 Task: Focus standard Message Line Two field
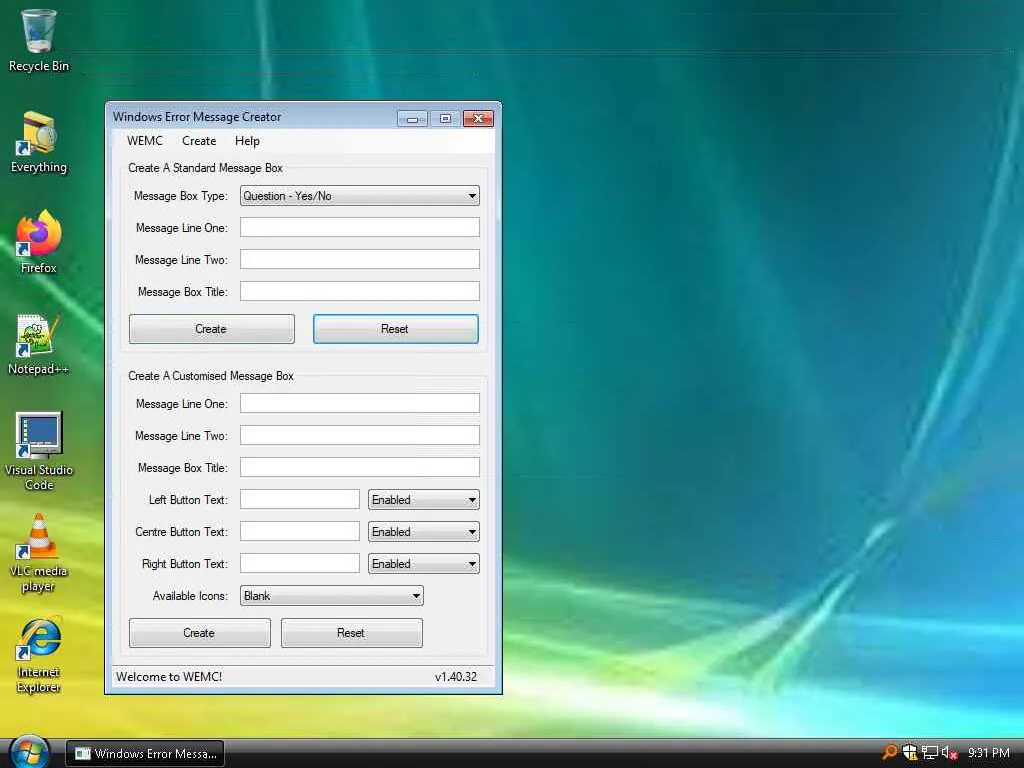[x=360, y=259]
